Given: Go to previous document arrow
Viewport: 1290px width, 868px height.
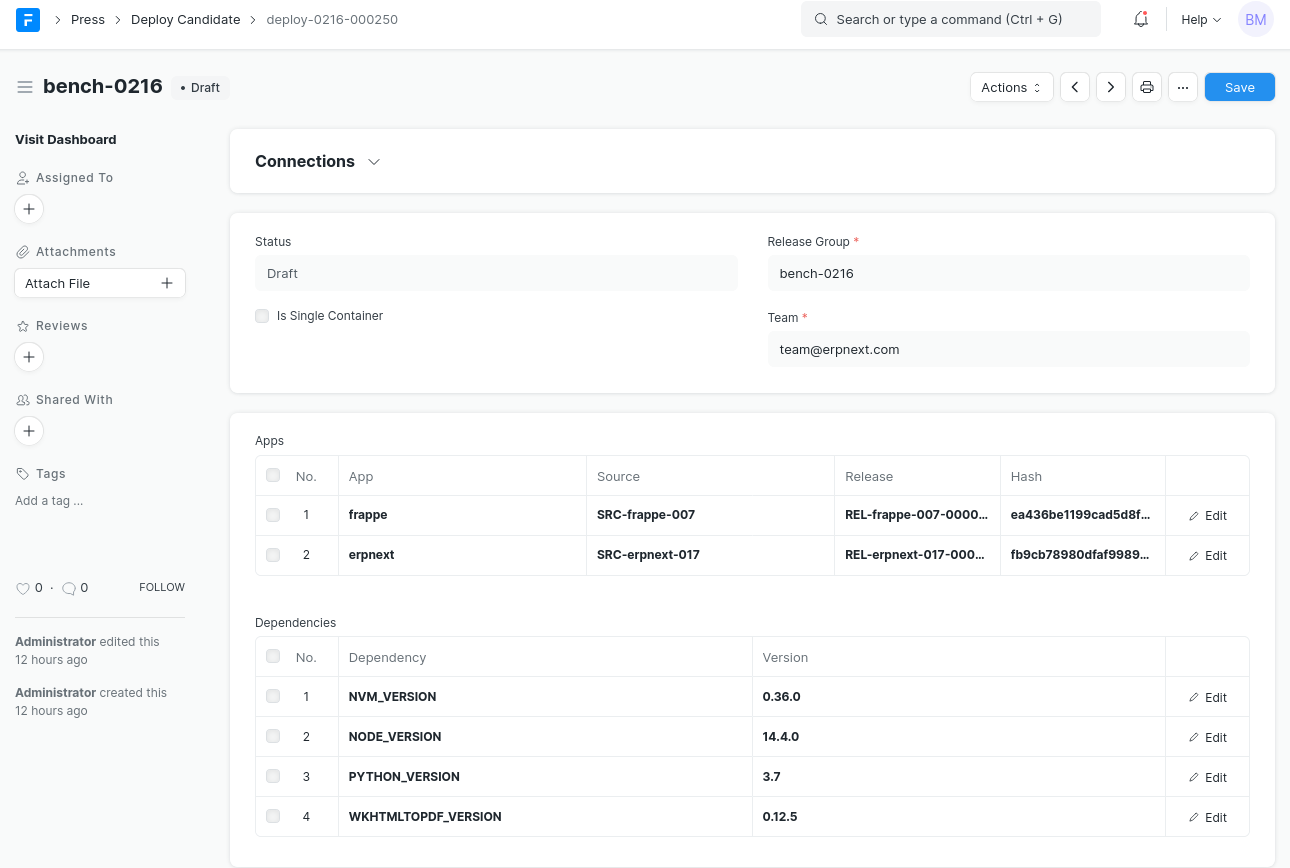Looking at the screenshot, I should point(1075,88).
